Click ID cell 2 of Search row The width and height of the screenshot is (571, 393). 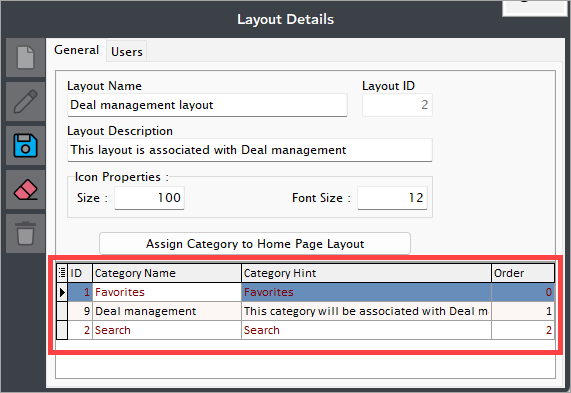80,330
